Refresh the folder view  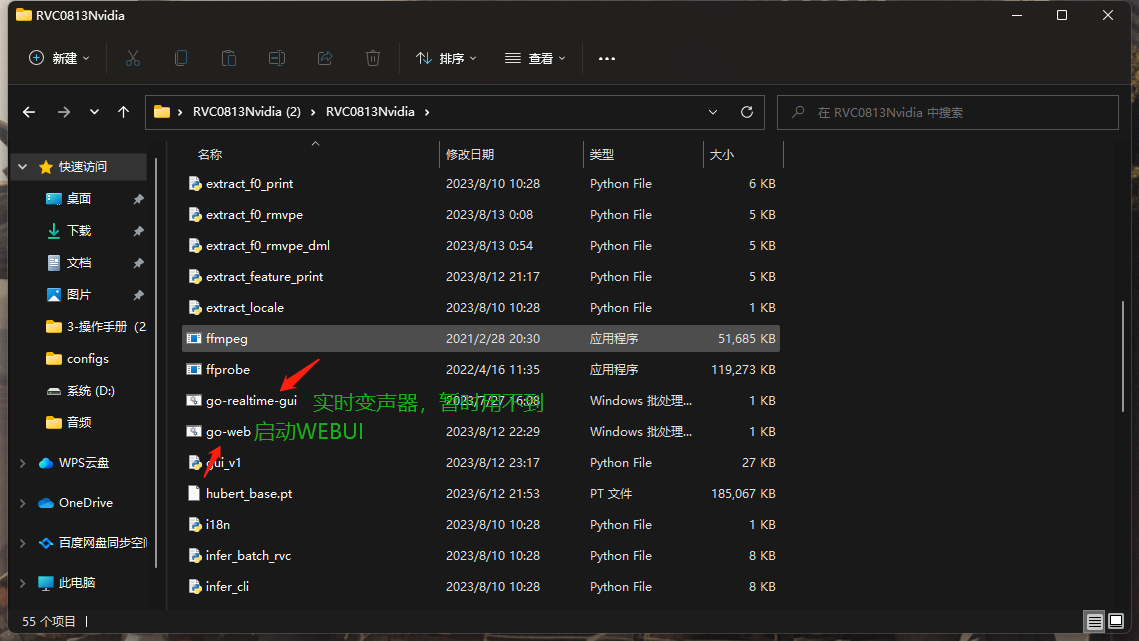tap(746, 112)
